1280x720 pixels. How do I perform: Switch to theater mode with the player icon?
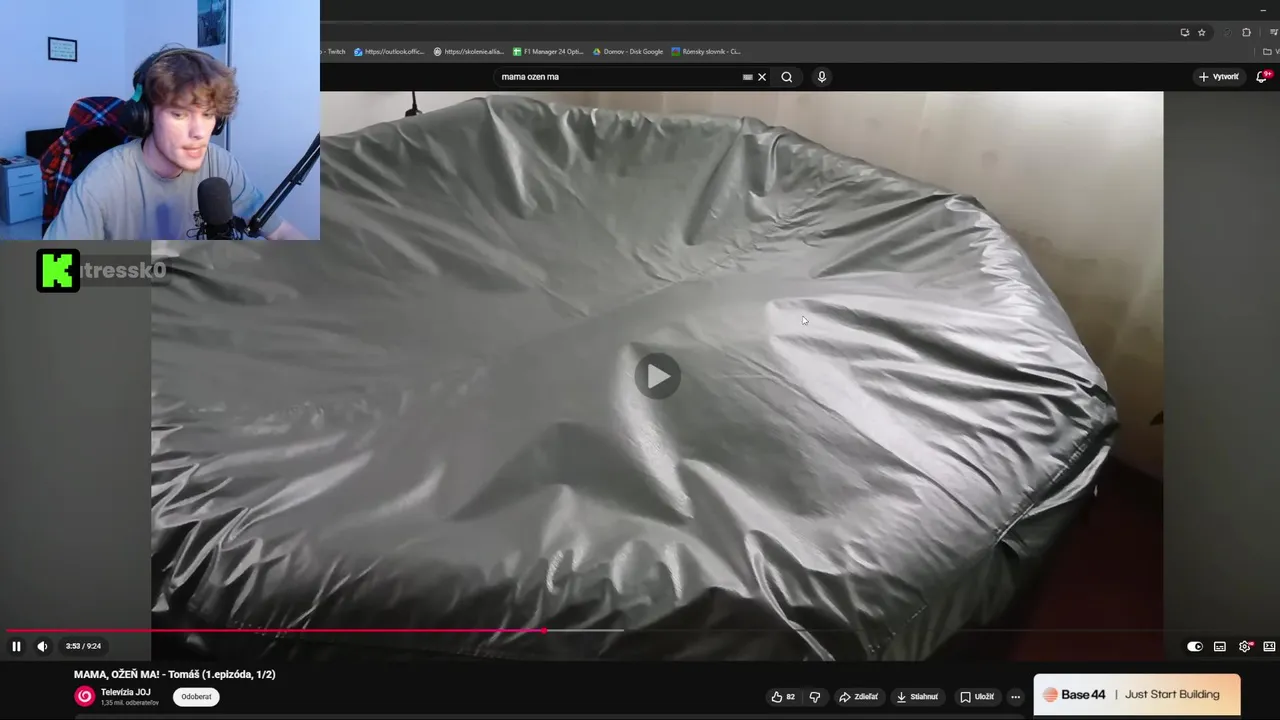click(1269, 646)
